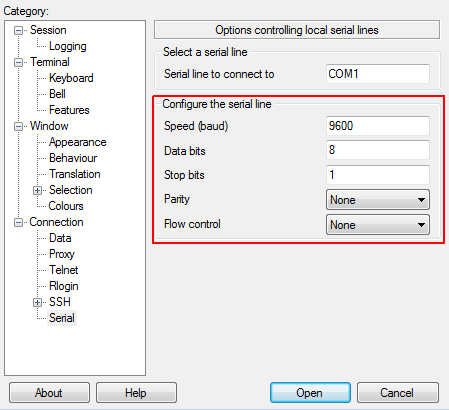
Task: Choose the Telnet category
Action: (x=63, y=270)
